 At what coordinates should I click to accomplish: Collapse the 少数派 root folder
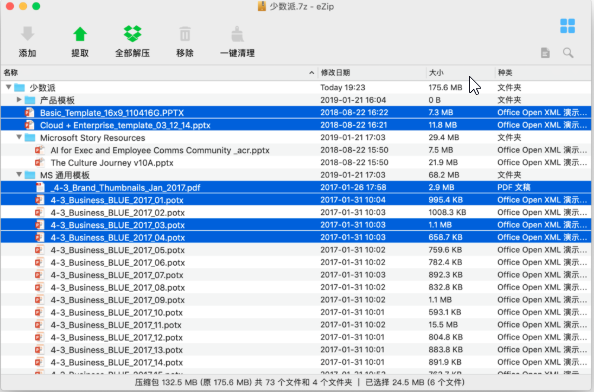coord(8,87)
